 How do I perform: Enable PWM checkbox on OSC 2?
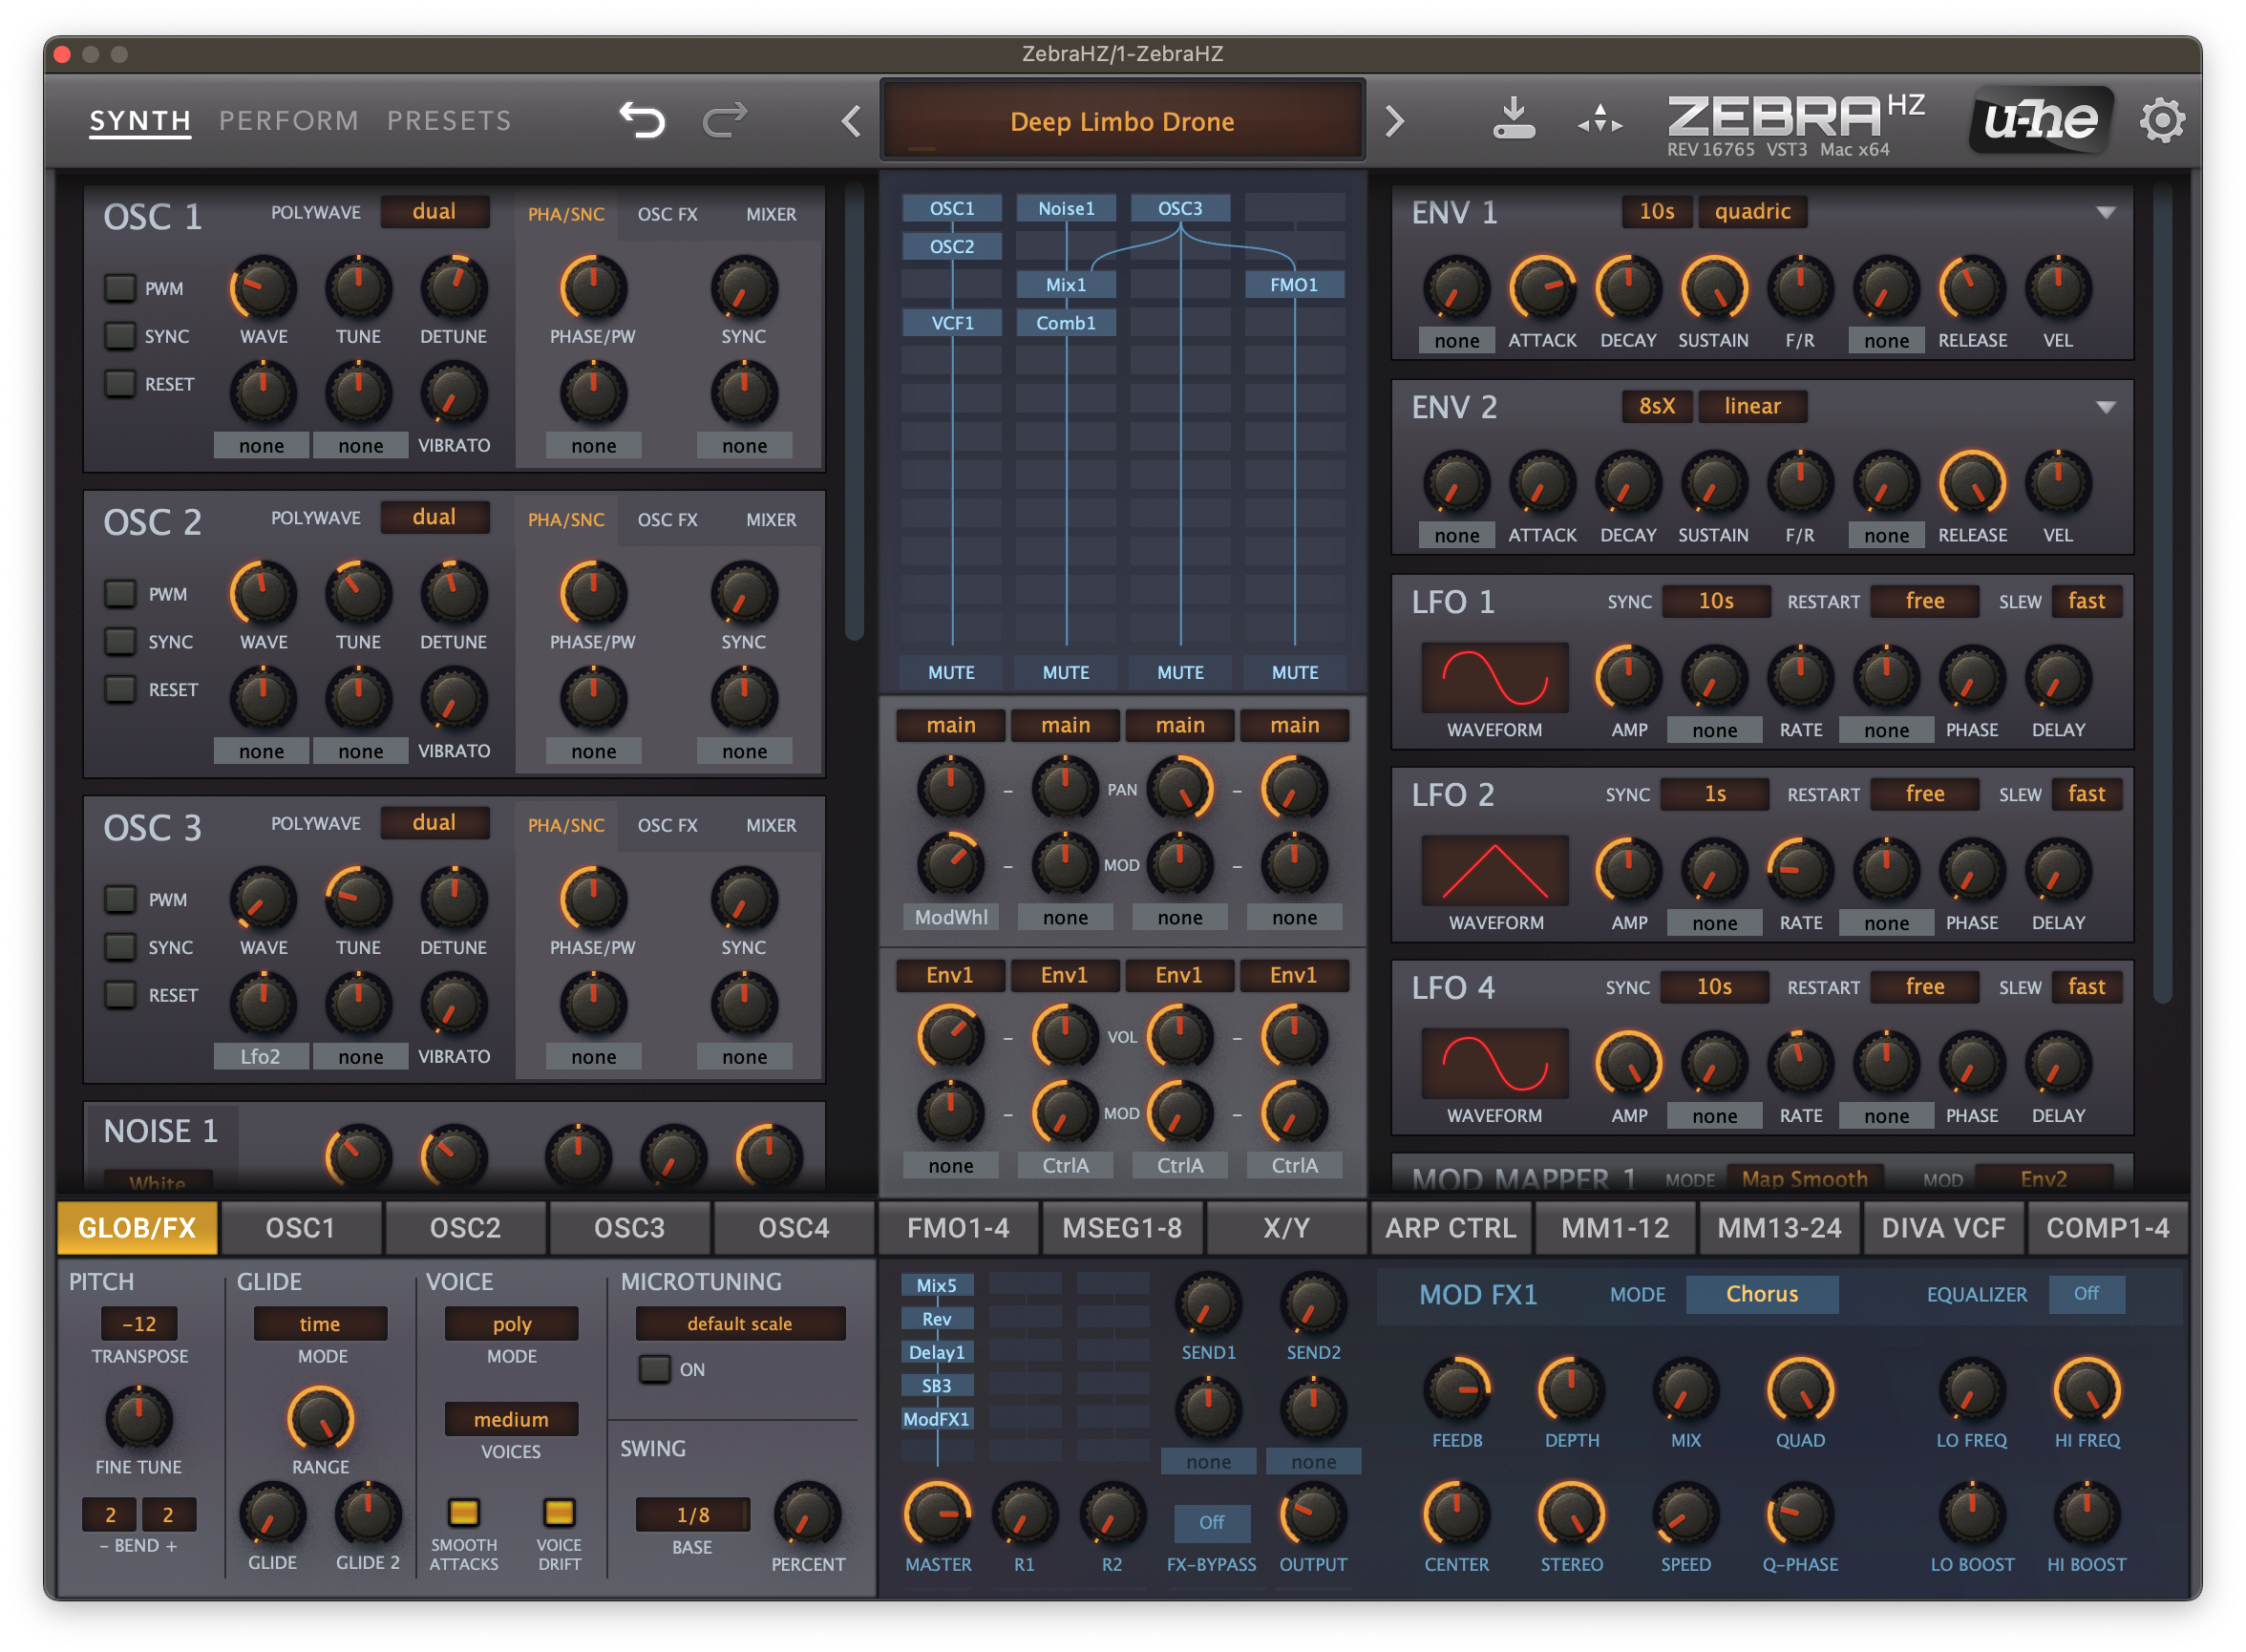(120, 594)
